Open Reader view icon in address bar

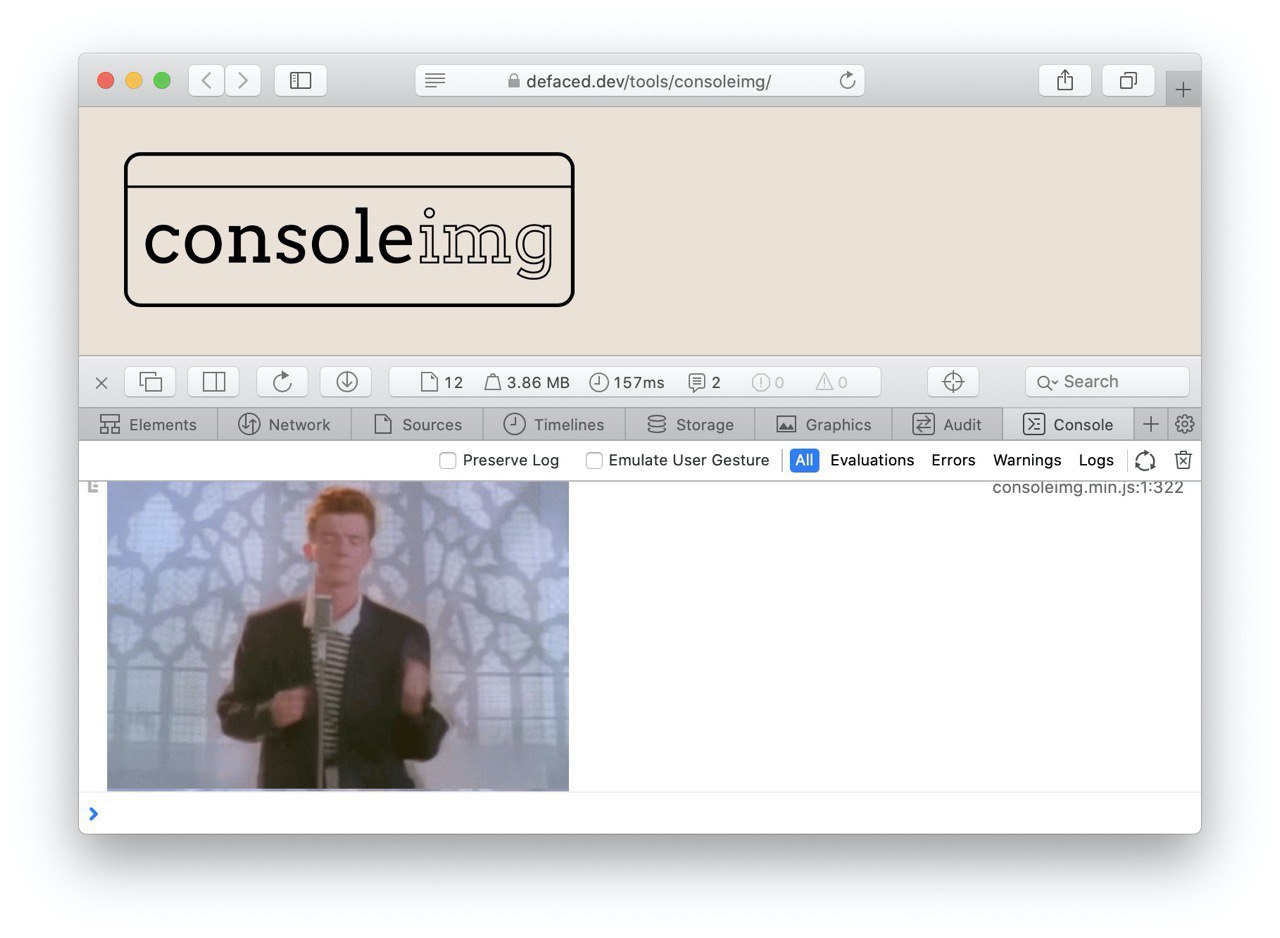coord(434,81)
